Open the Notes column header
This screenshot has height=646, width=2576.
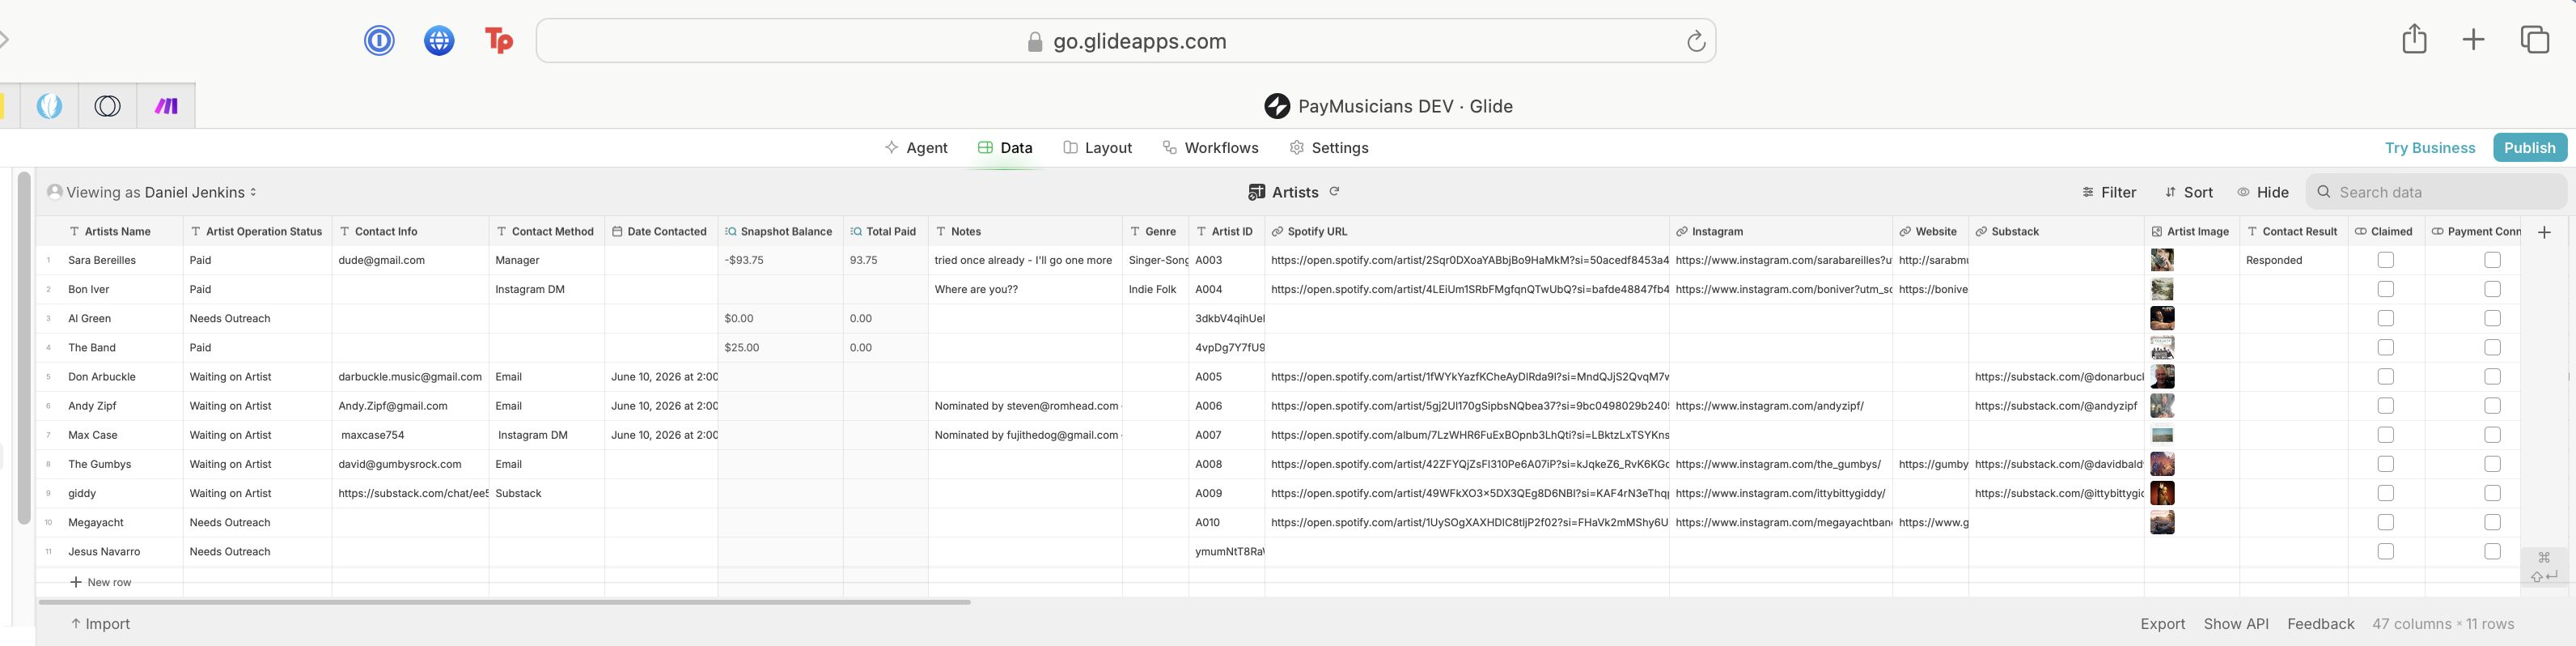point(1026,231)
